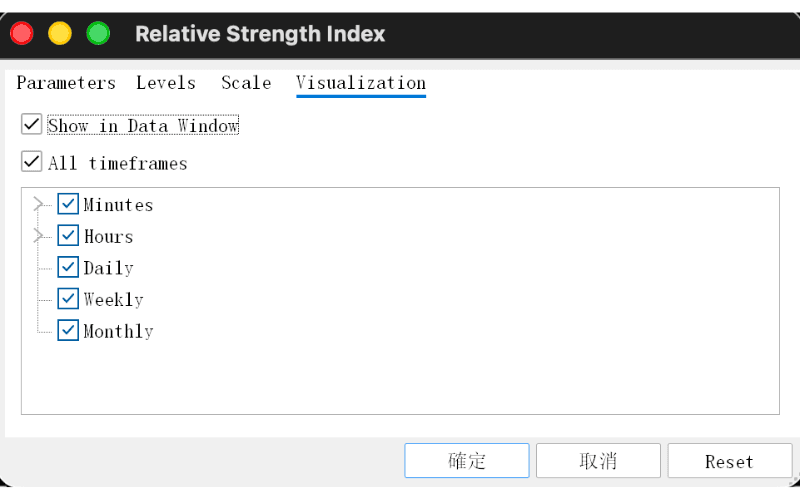
Task: Close the Relative Strength Index window
Action: 22,34
